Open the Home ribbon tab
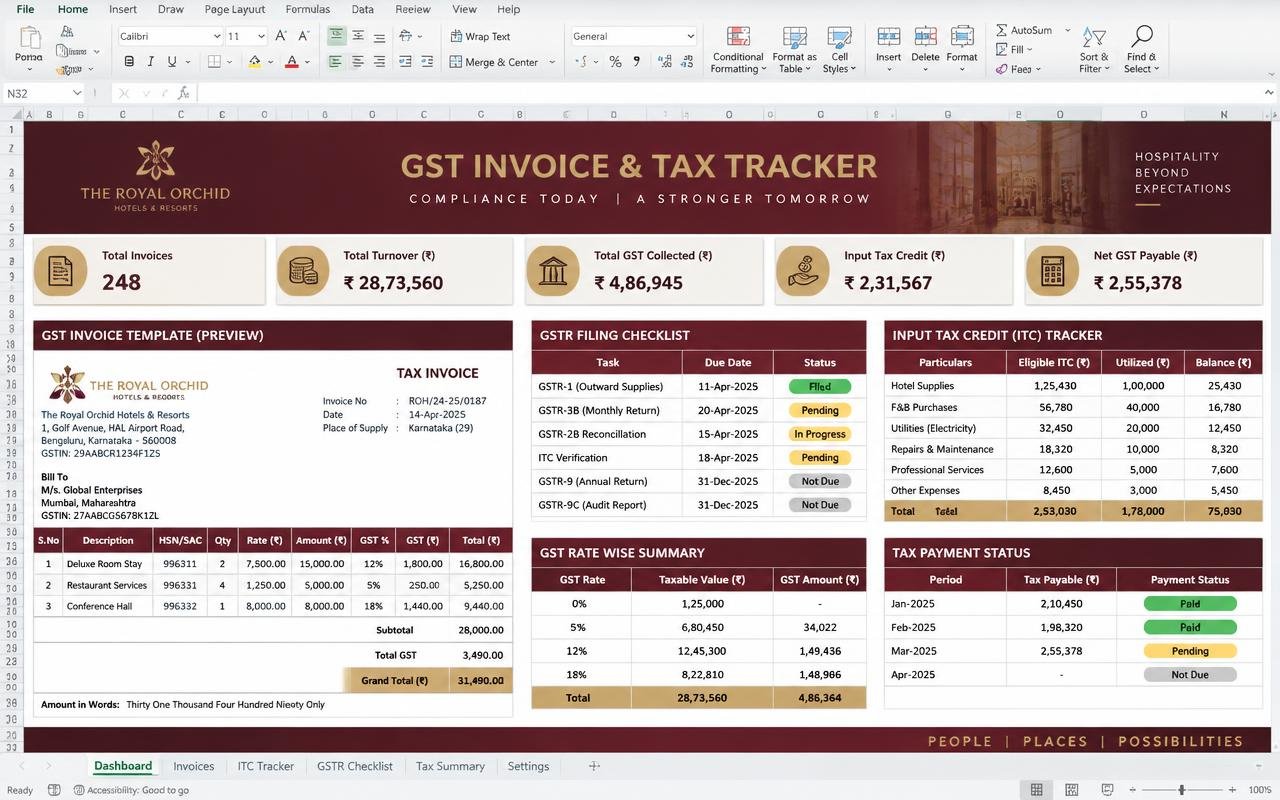Image resolution: width=1280 pixels, height=800 pixels. [73, 9]
